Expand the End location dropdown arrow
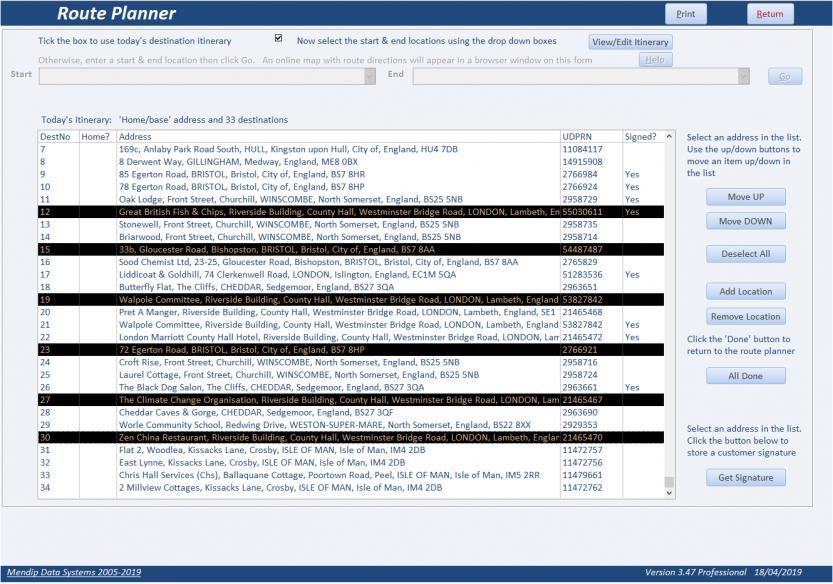The height and width of the screenshot is (584, 833). (x=744, y=77)
